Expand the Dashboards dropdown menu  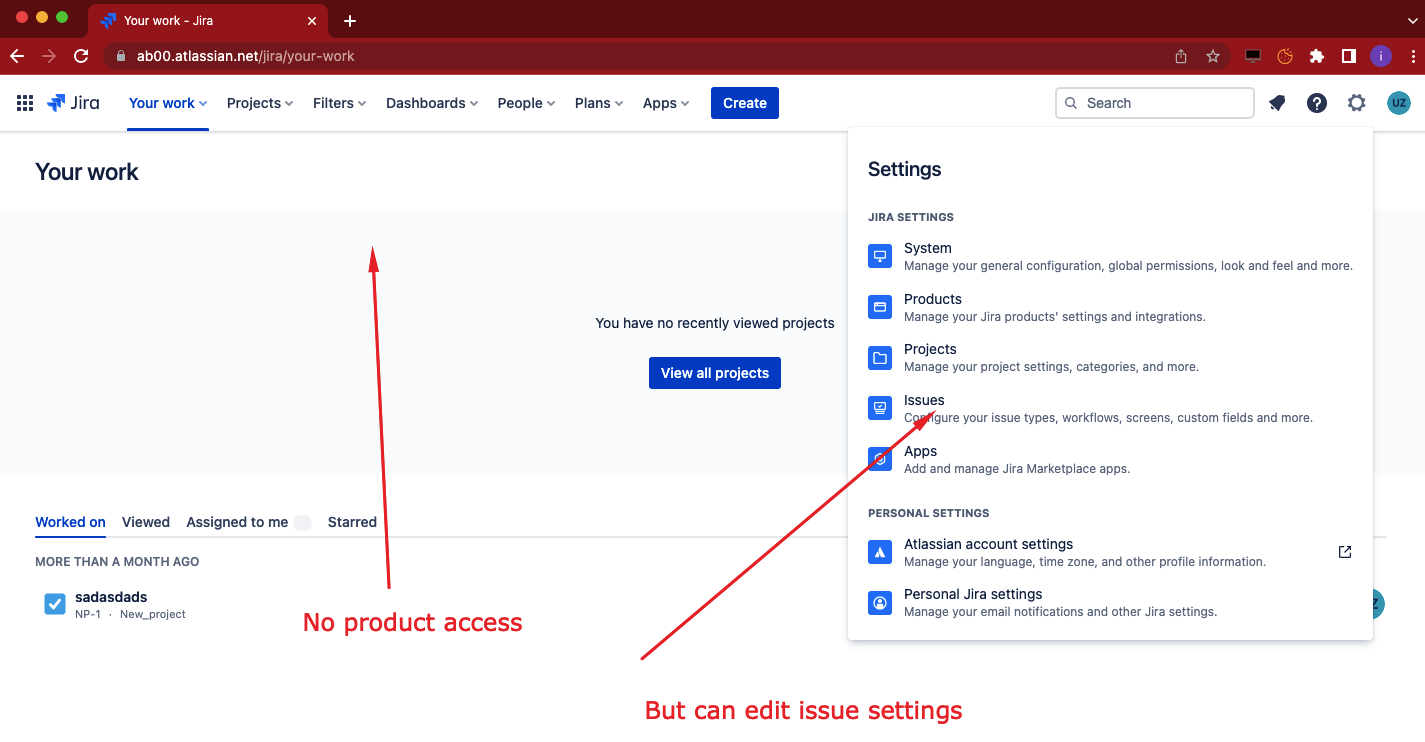pos(431,103)
